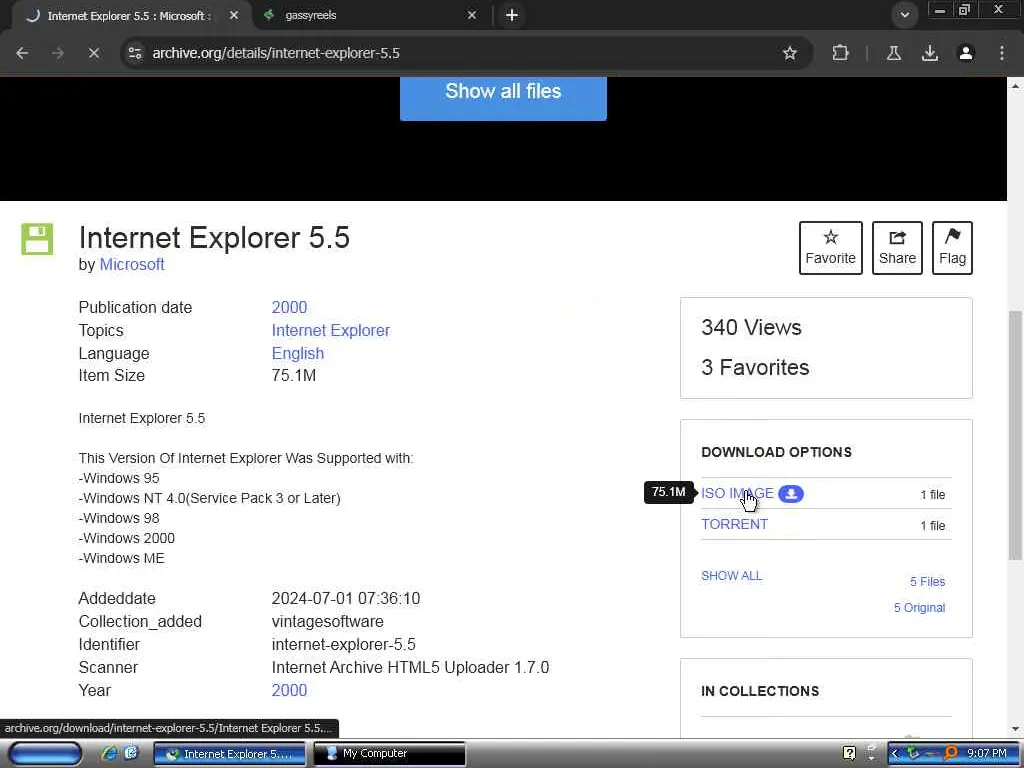The height and width of the screenshot is (768, 1024).
Task: Click the browser back arrow
Action: 22,53
